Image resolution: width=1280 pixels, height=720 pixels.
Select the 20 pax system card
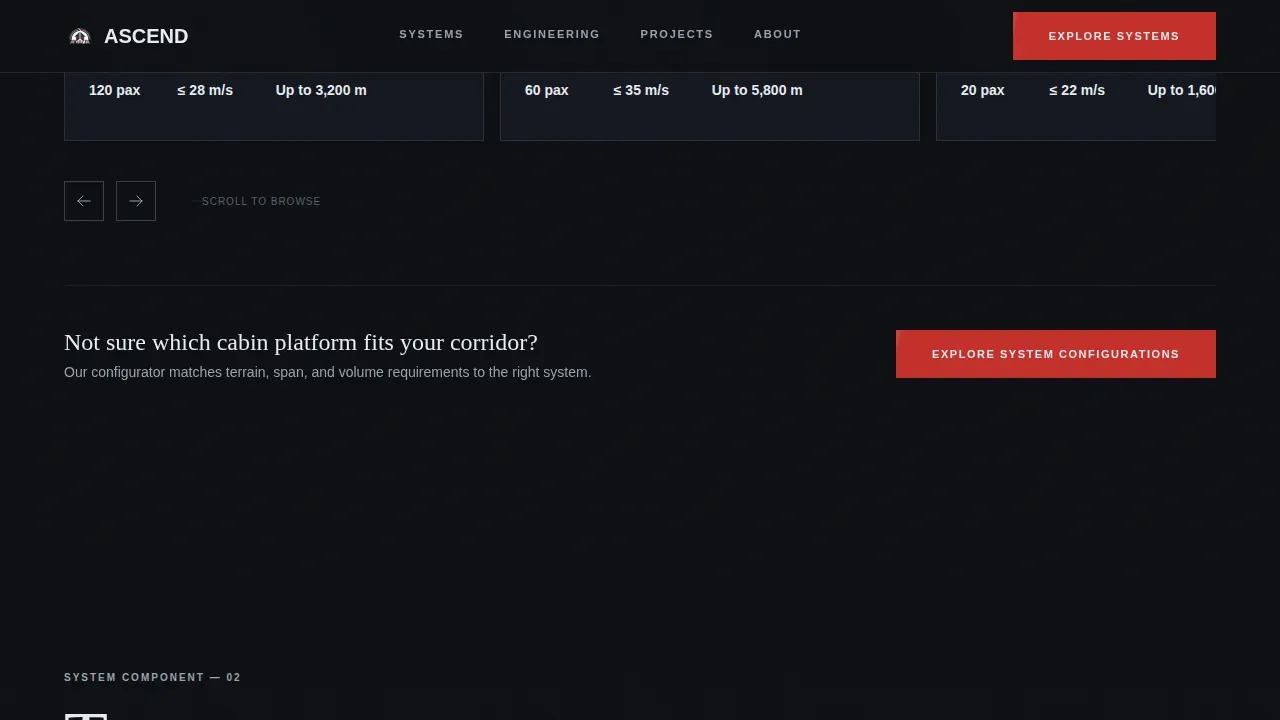pos(1076,106)
